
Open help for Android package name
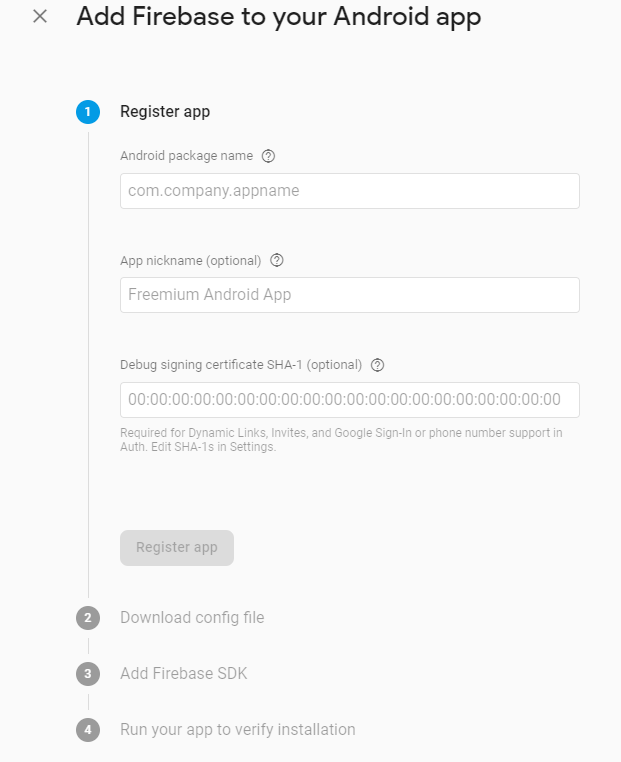pos(268,156)
